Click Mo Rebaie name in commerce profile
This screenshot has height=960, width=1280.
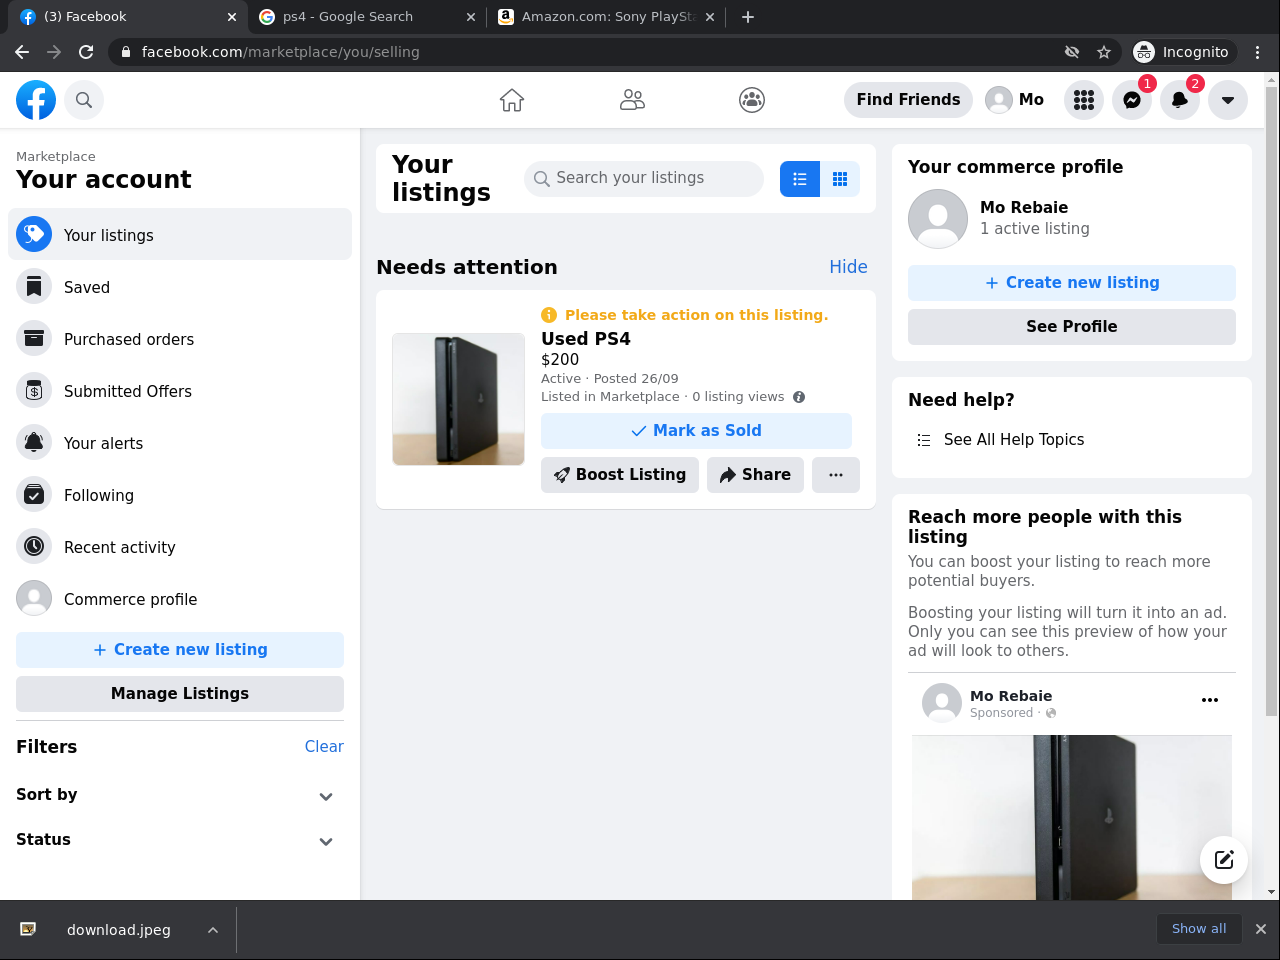coord(1024,208)
